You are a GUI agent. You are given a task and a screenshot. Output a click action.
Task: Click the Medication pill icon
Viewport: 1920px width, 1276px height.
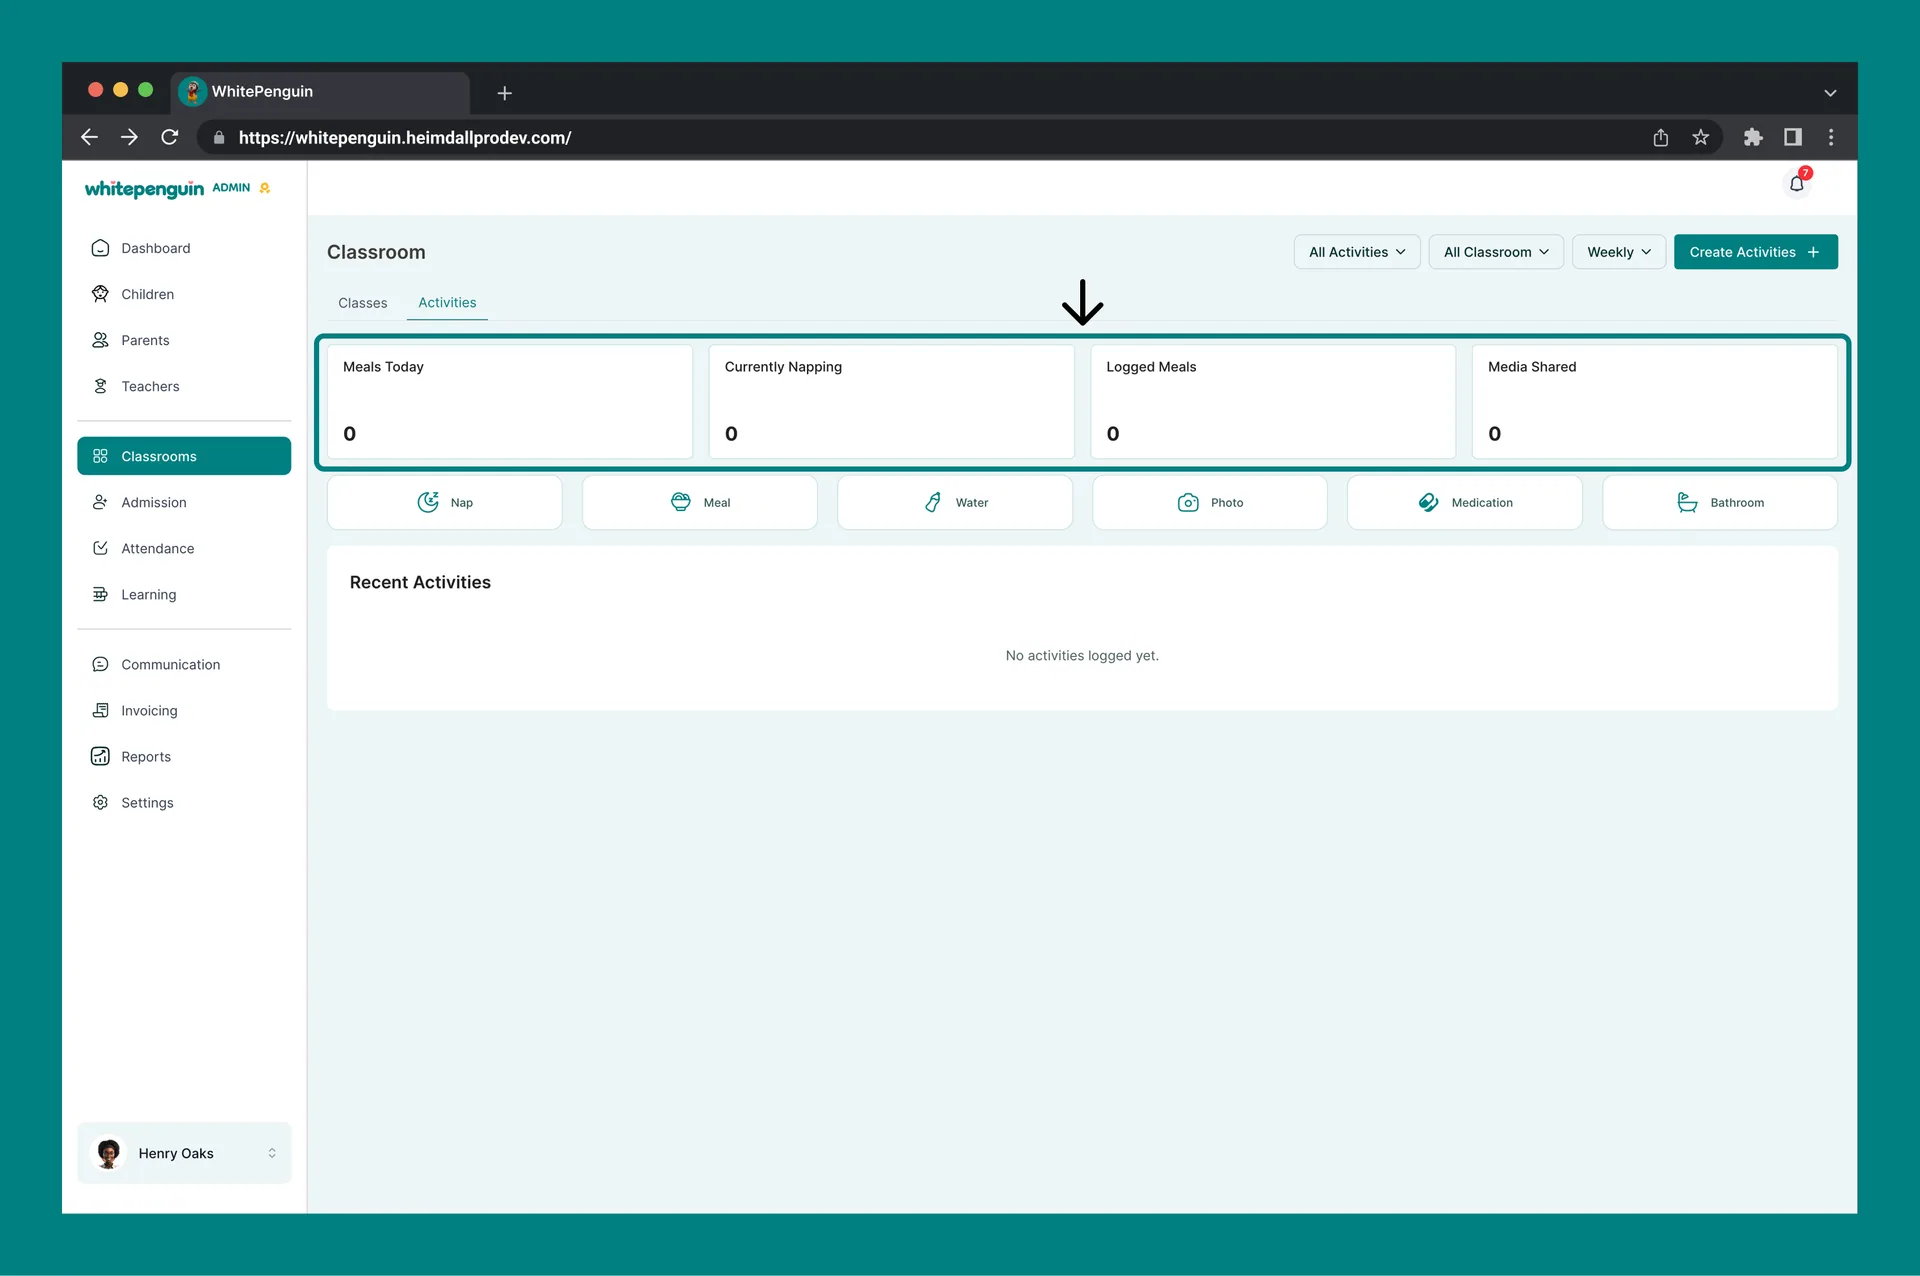tap(1429, 502)
